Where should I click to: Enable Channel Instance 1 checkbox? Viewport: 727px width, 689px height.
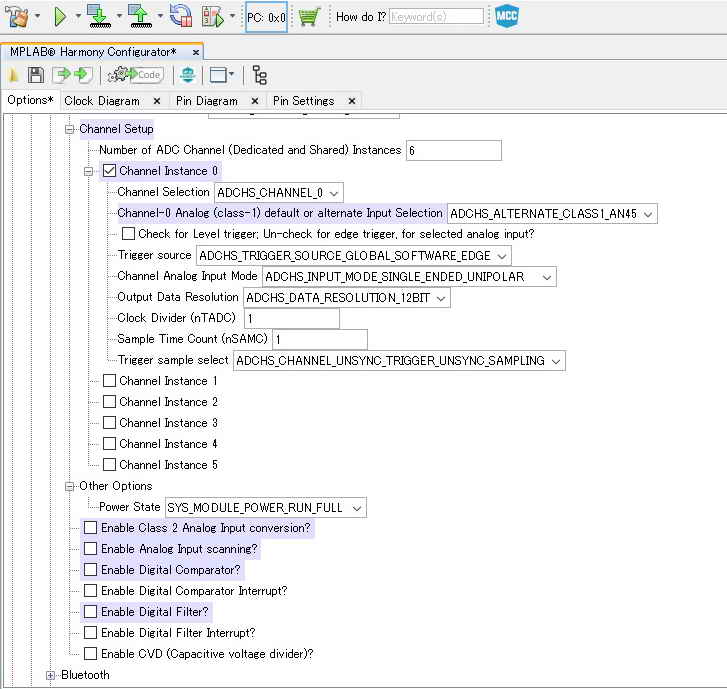(109, 381)
